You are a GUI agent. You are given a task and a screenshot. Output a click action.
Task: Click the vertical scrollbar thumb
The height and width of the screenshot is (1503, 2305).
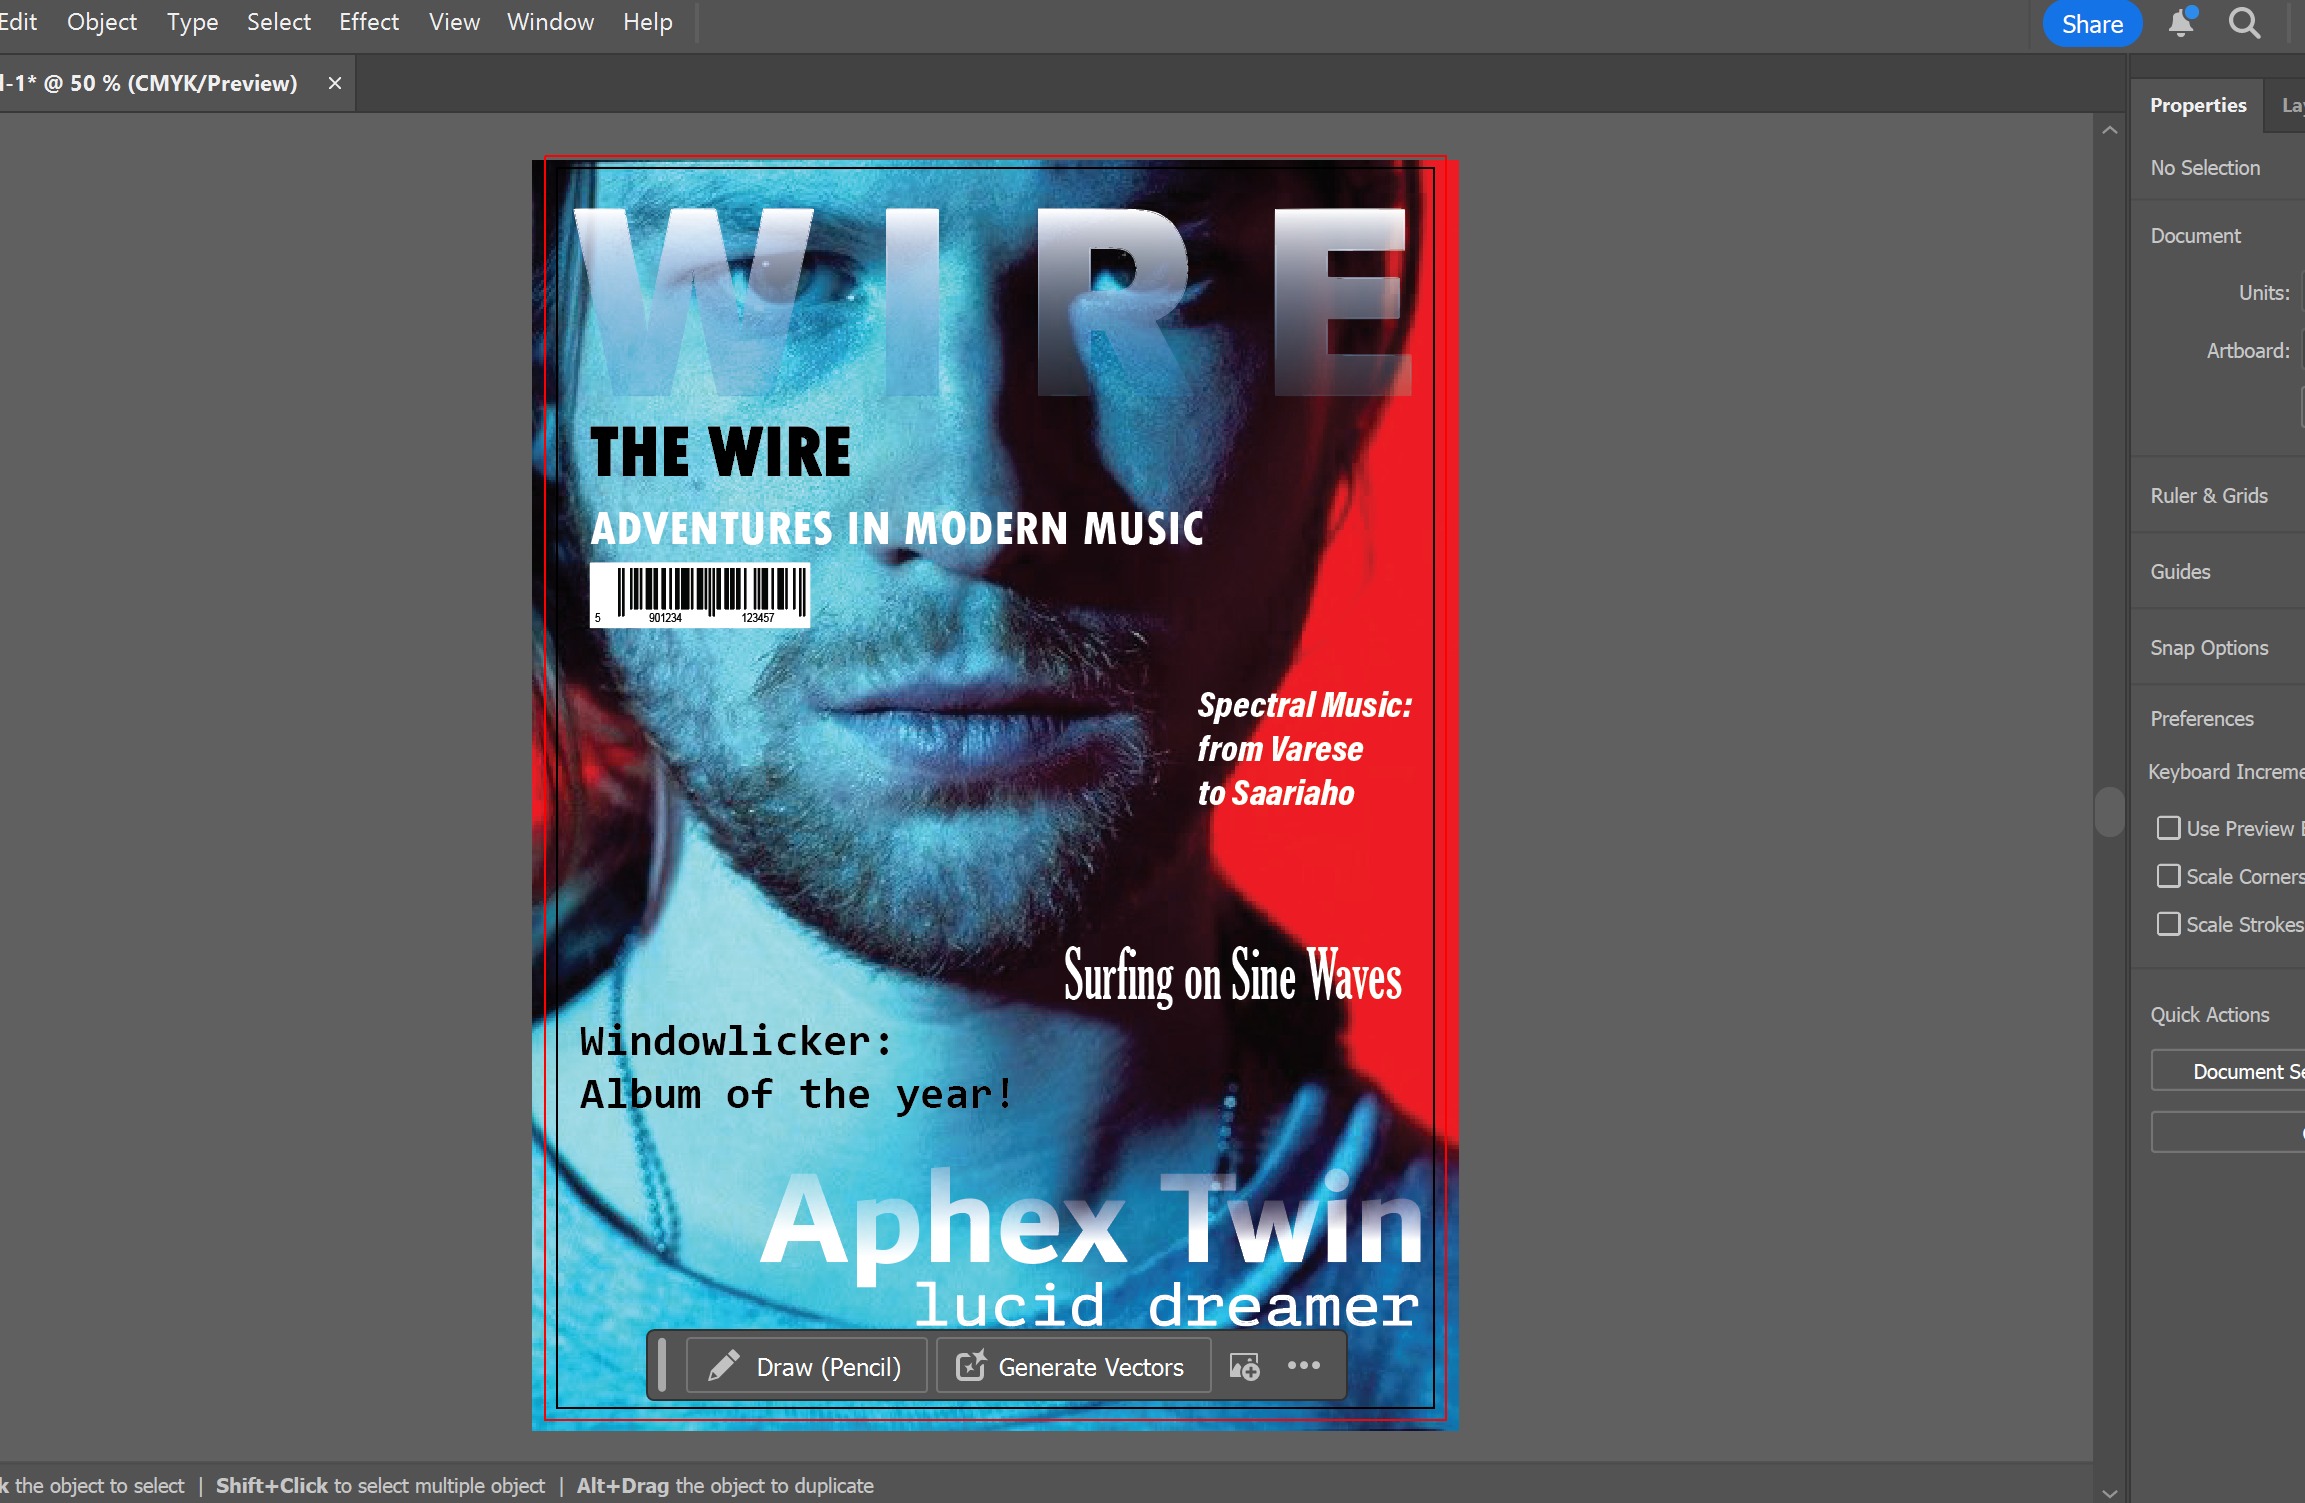point(2109,812)
